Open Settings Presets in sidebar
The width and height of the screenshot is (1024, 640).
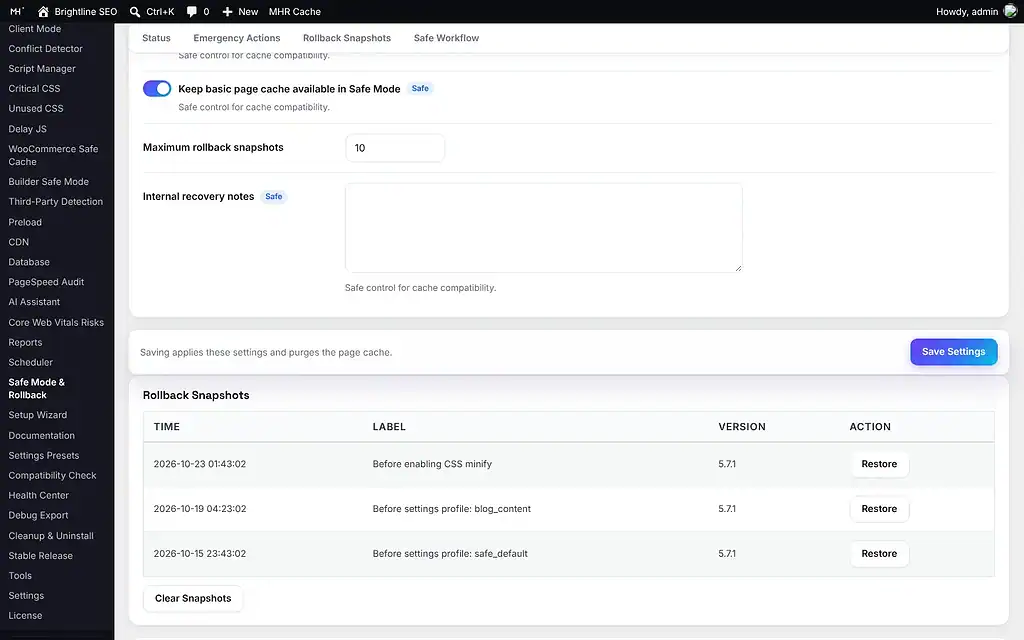(x=44, y=455)
